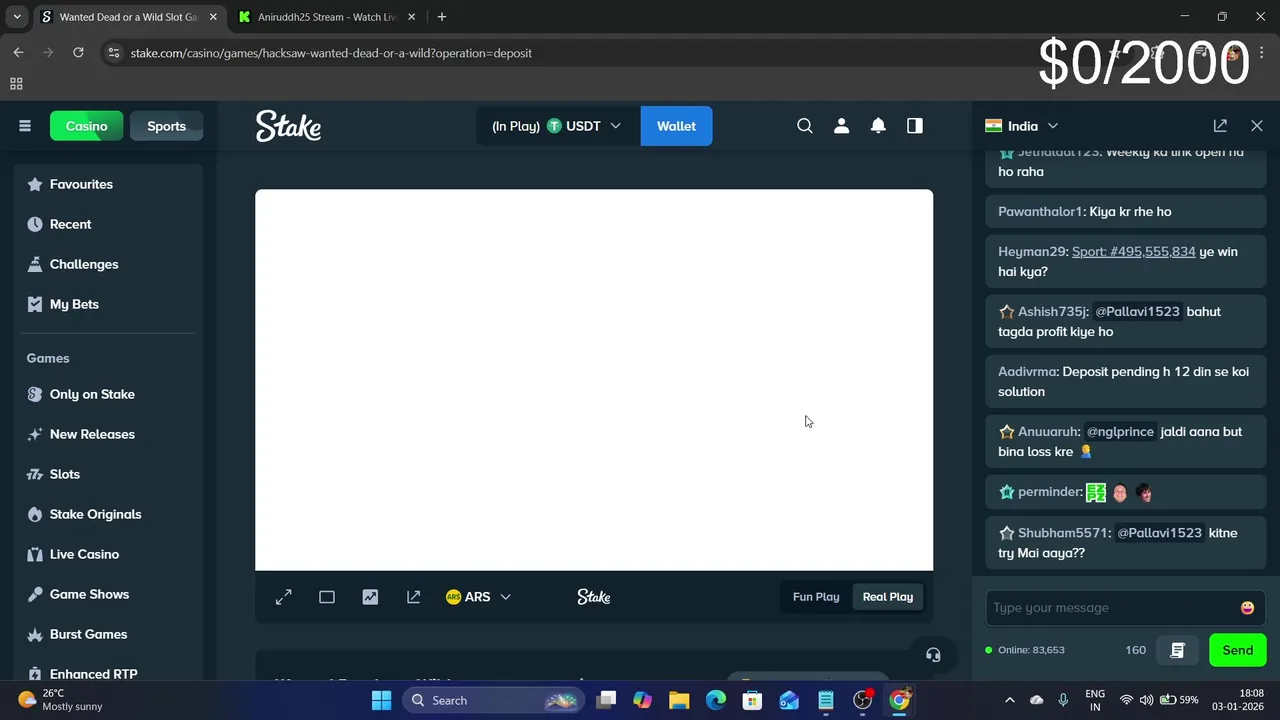
Task: Open the user profile icon
Action: point(842,126)
